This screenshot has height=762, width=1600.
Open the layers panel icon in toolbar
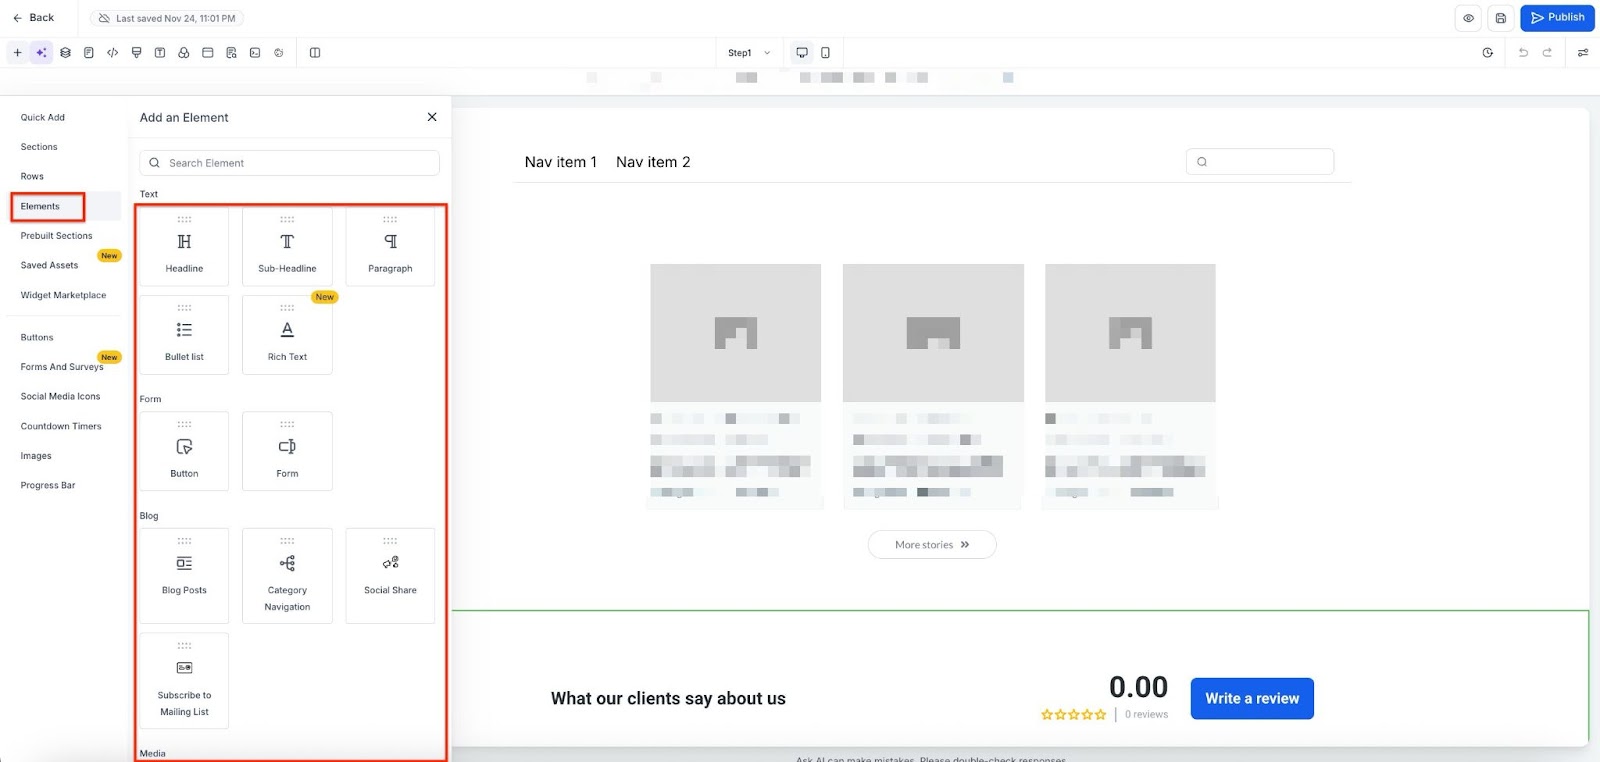(x=65, y=53)
